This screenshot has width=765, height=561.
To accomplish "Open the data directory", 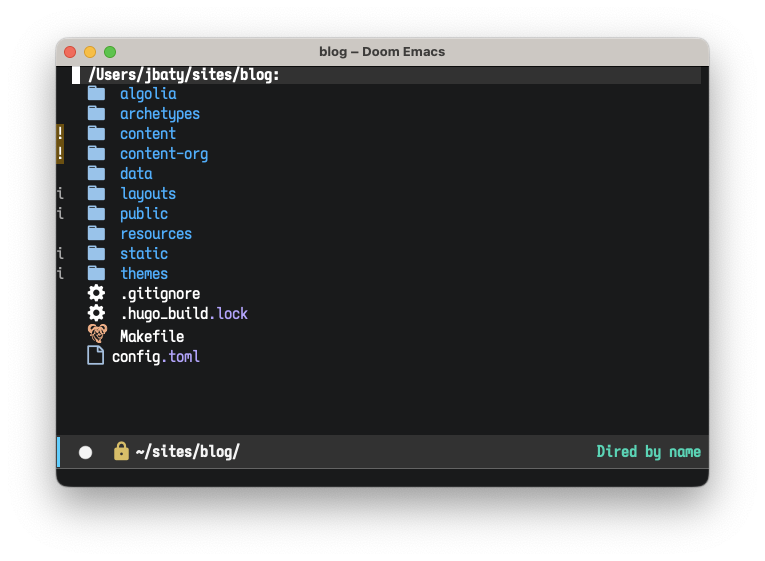I will coord(136,174).
